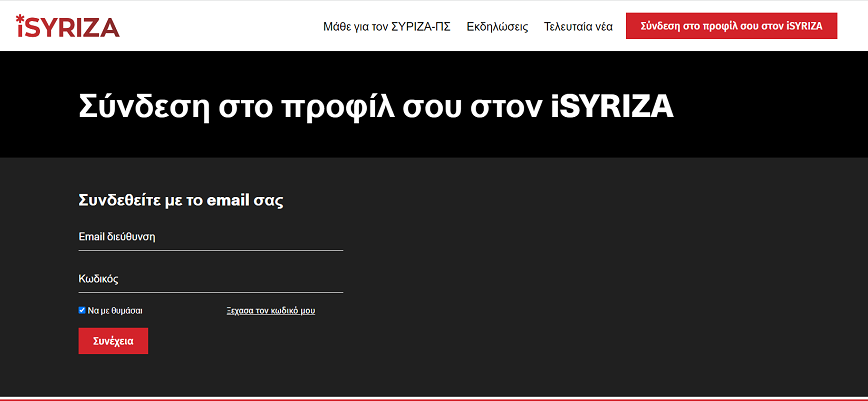Focus the Email διεύθυνση input field
Screen dimensions: 868x401
(210, 237)
